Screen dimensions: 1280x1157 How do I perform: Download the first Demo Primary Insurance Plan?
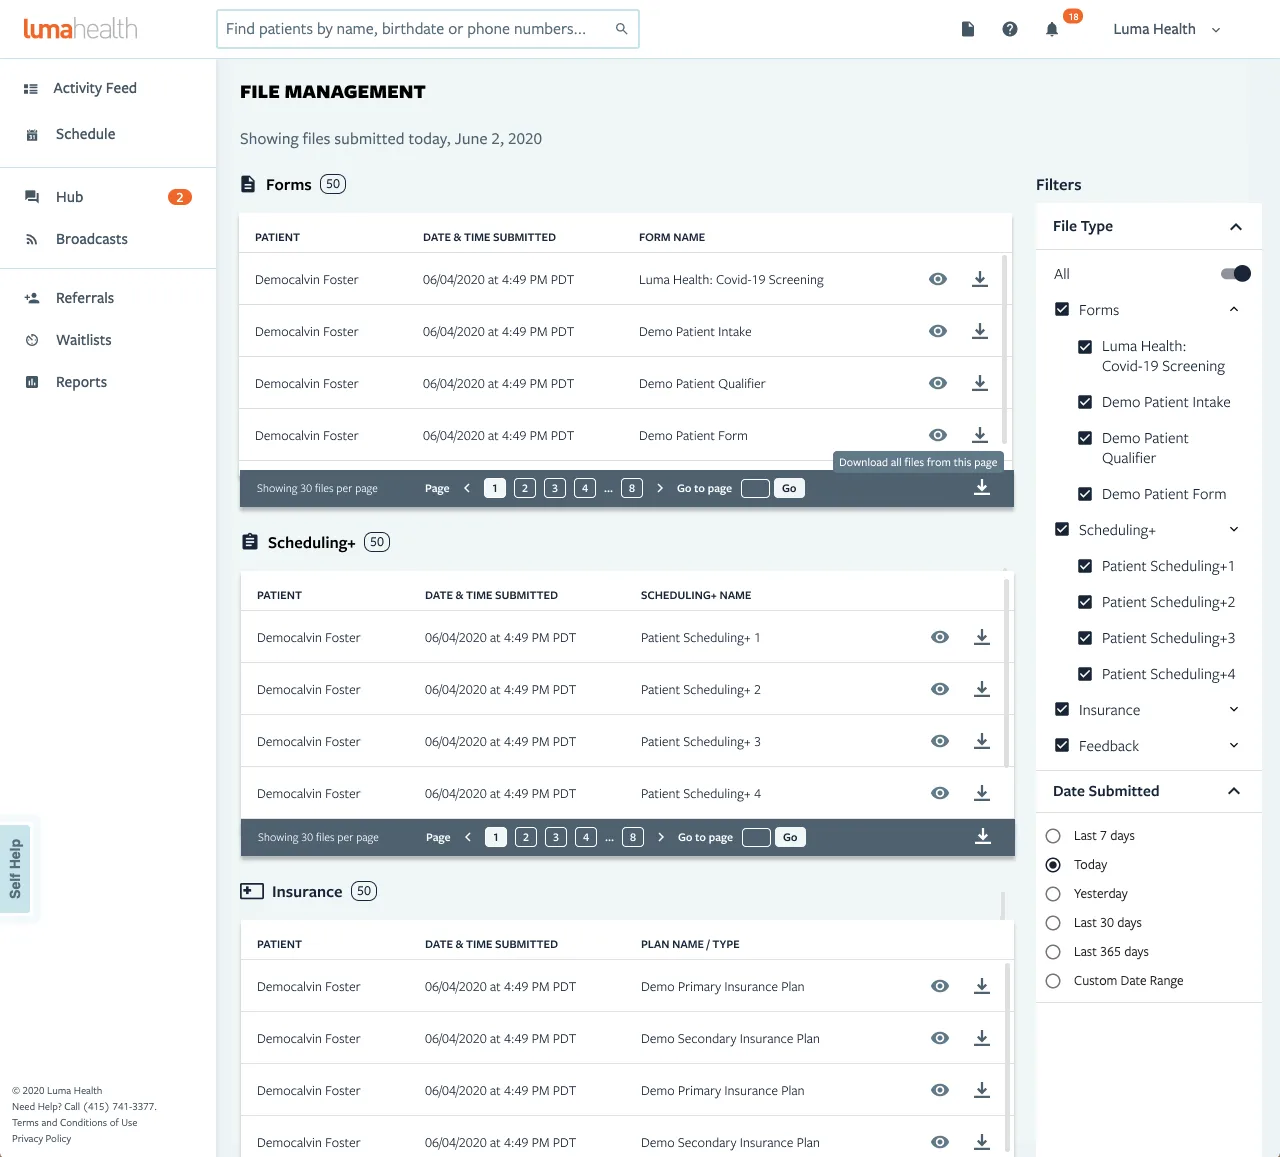(x=982, y=986)
